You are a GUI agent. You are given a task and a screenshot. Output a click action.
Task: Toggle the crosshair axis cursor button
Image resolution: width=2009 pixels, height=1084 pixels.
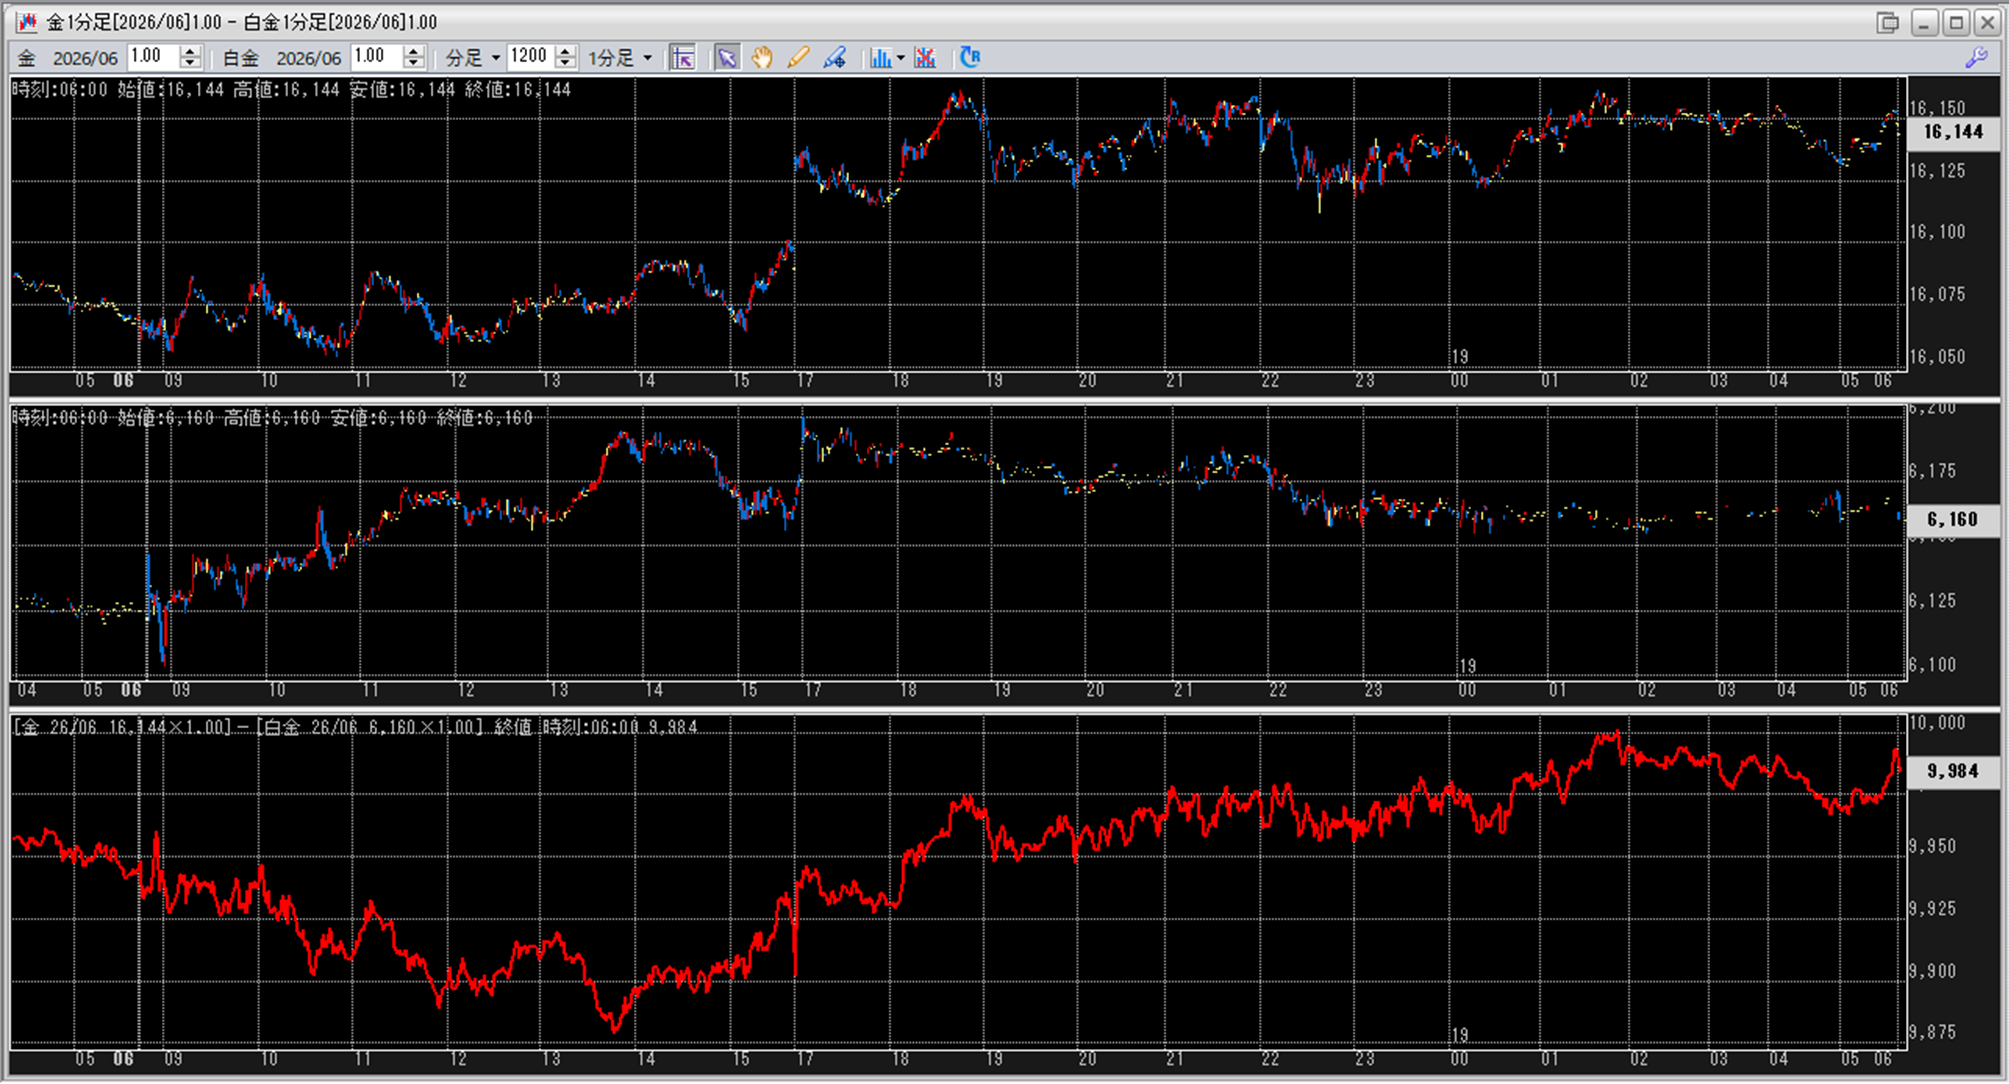[682, 58]
